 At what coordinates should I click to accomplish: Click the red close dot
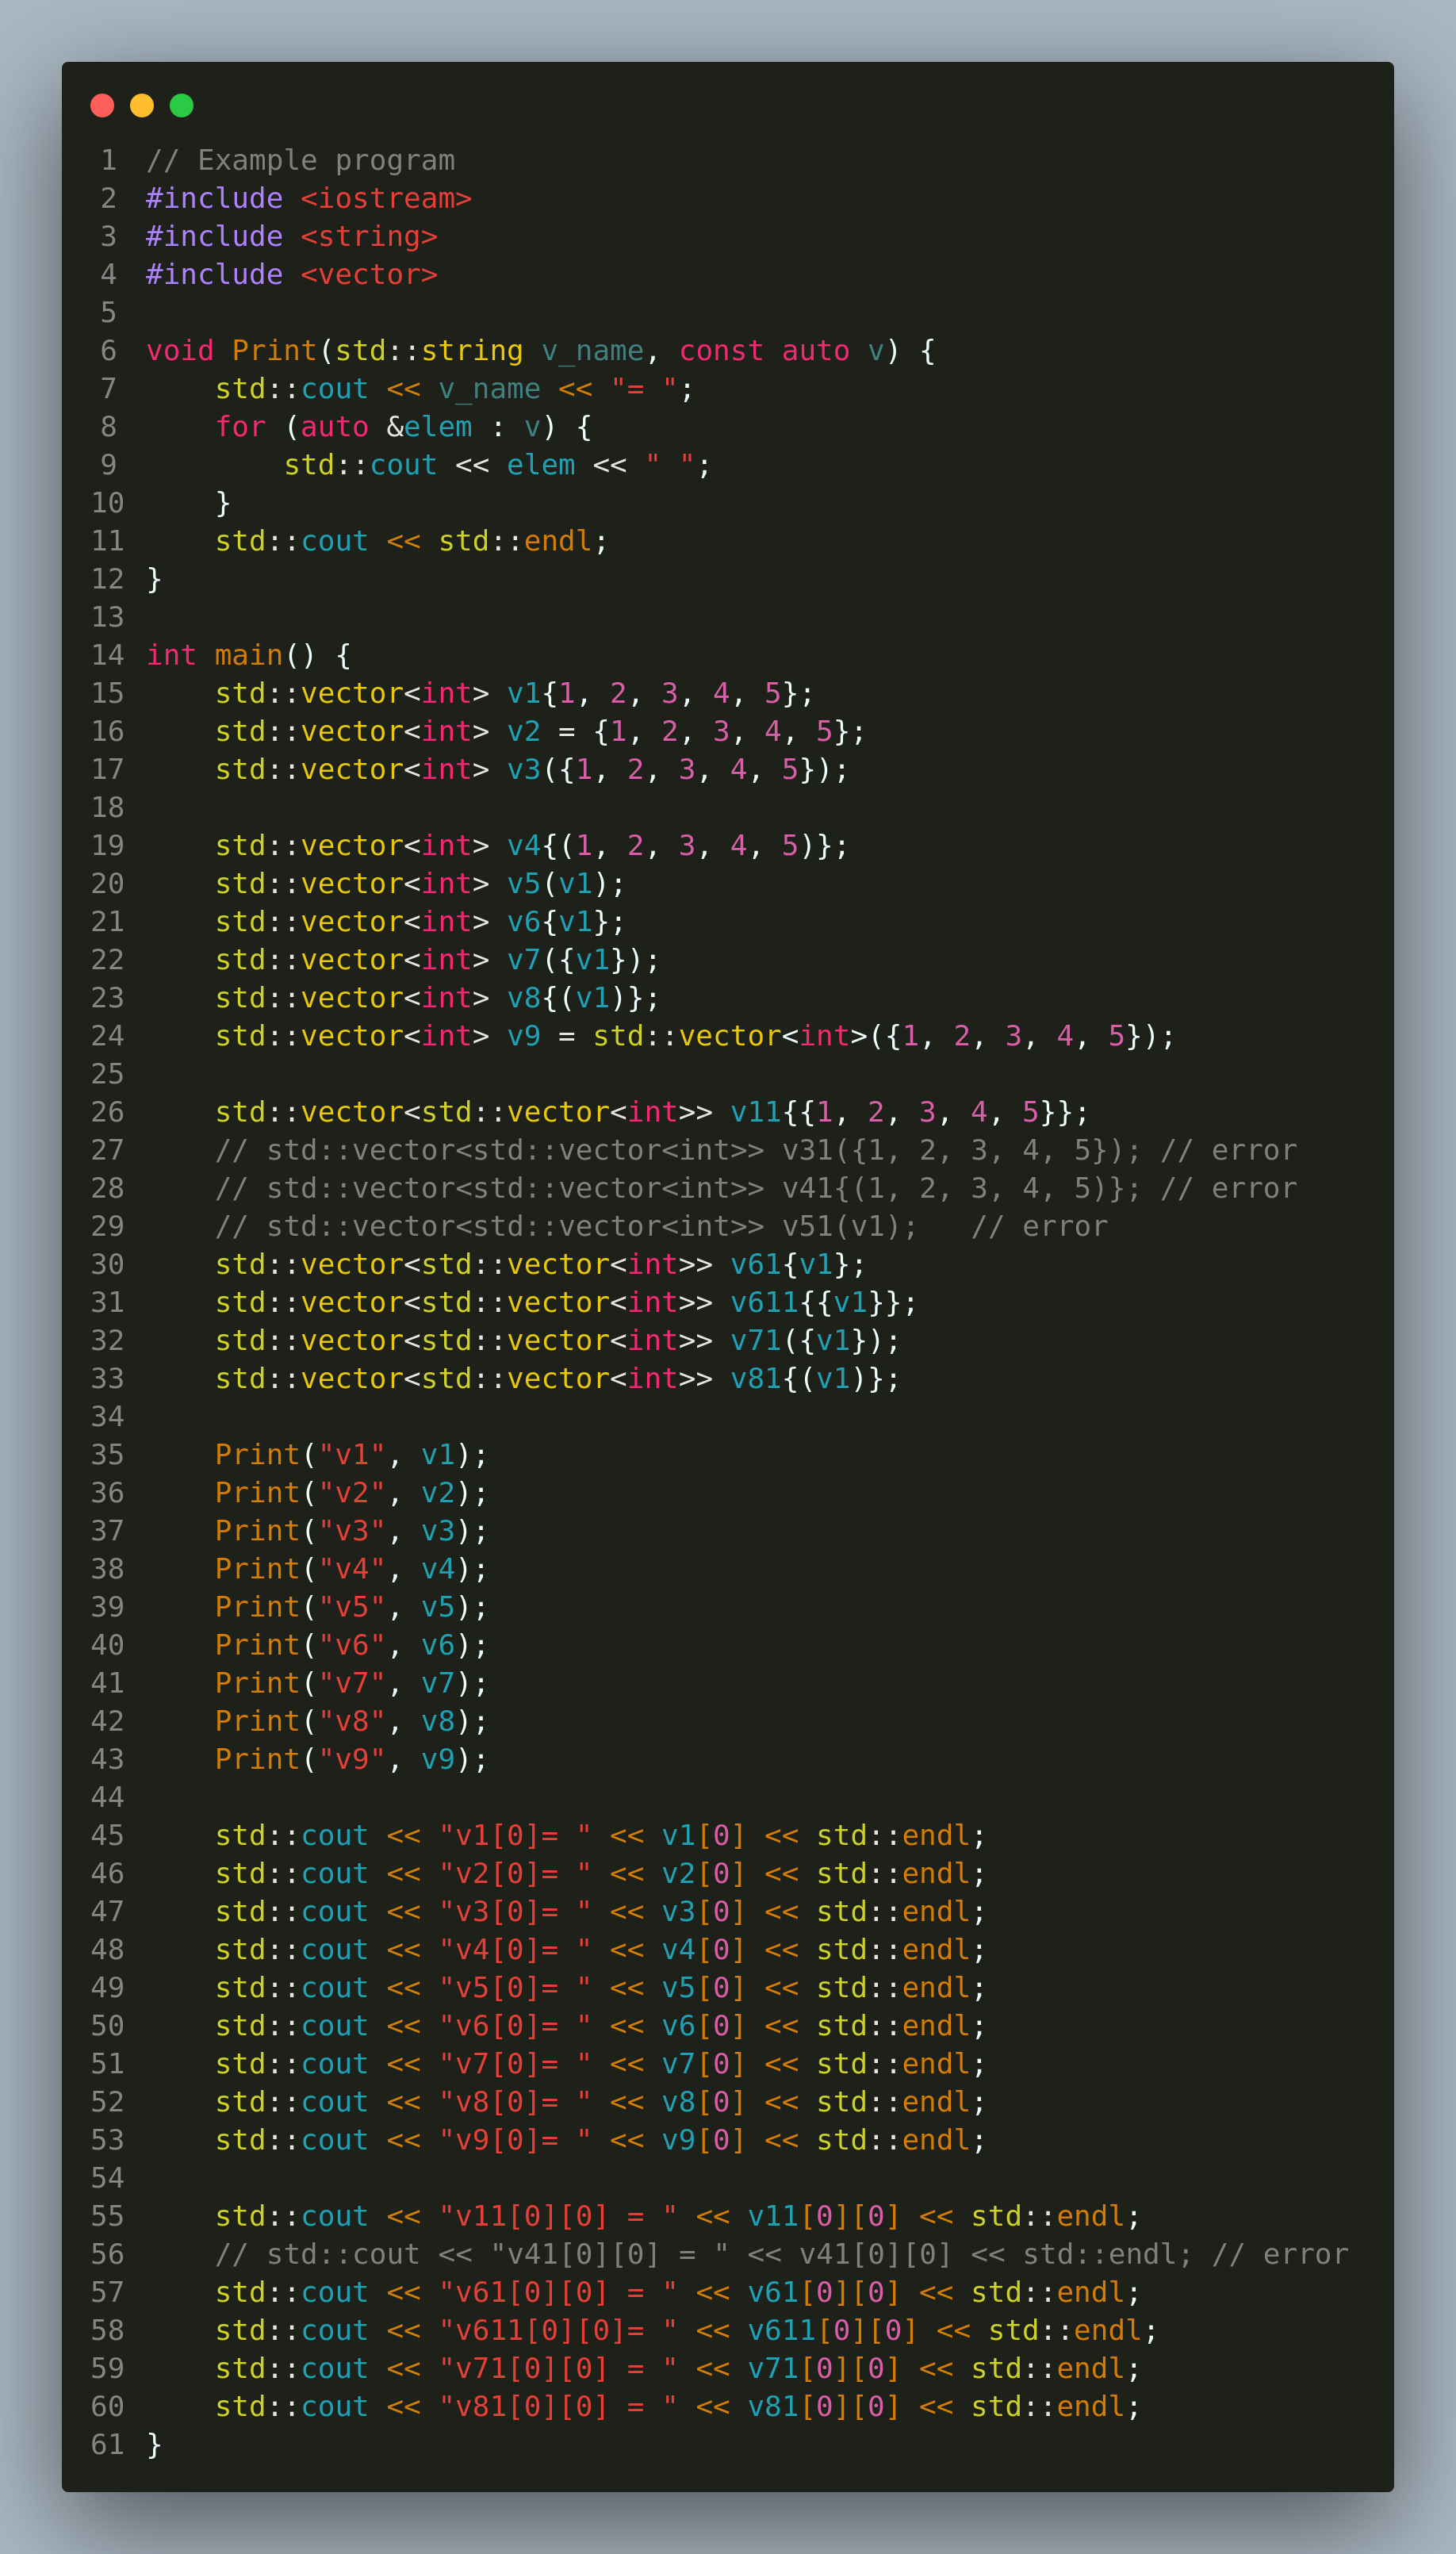pos(102,105)
